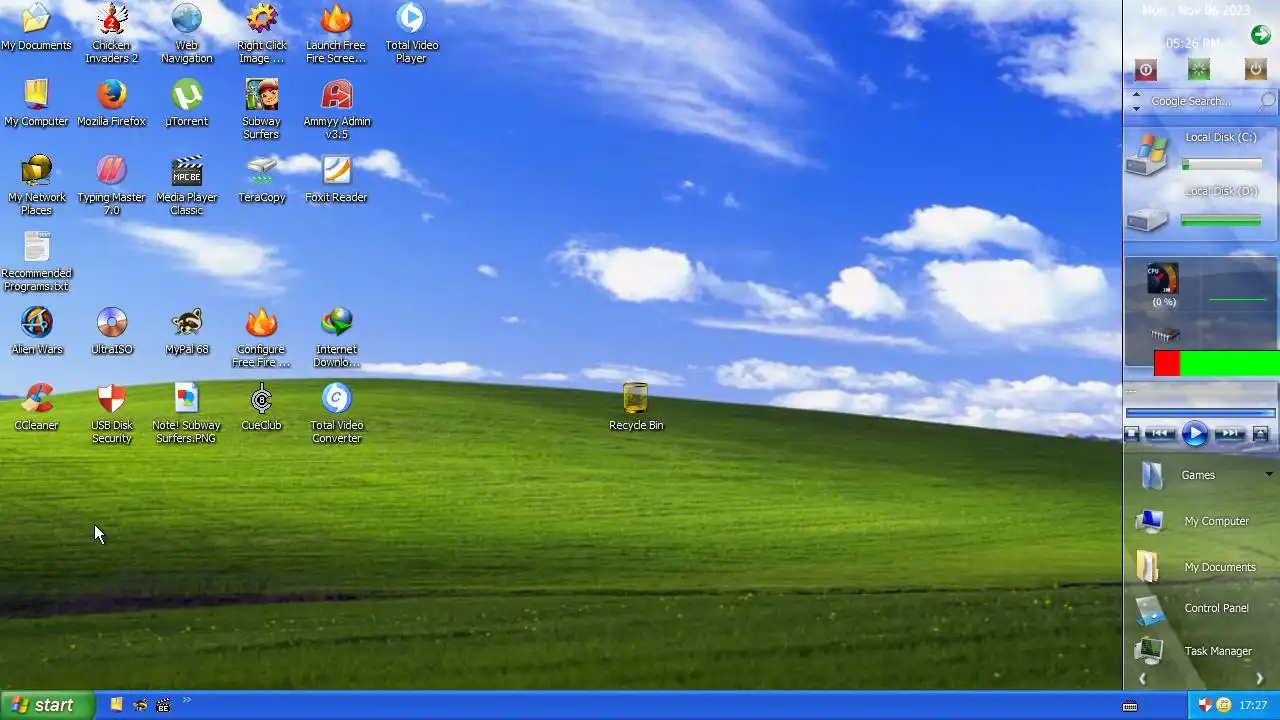The width and height of the screenshot is (1280, 720).
Task: Click the Typing Master 7.0 icon
Action: tap(111, 185)
